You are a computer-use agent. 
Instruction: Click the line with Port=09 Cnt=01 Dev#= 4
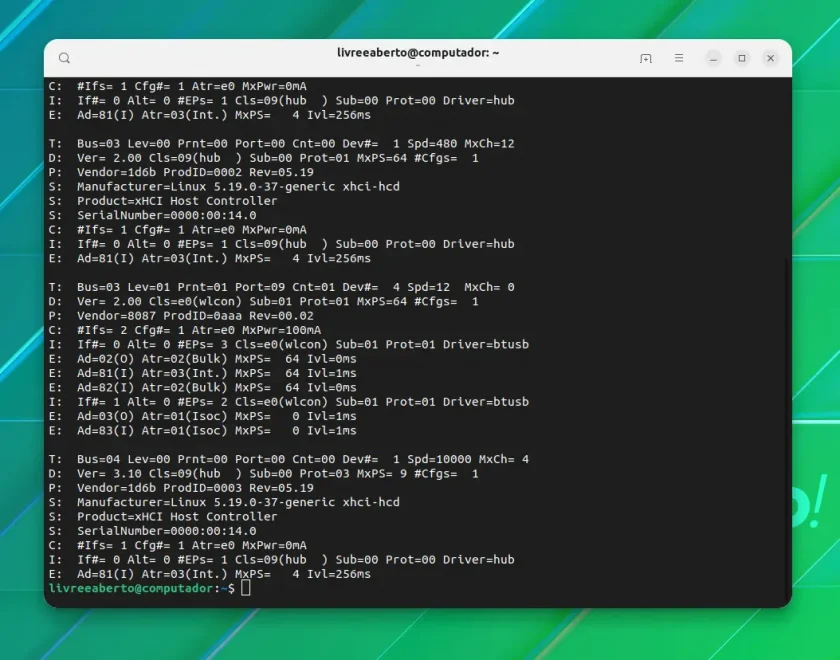point(281,287)
